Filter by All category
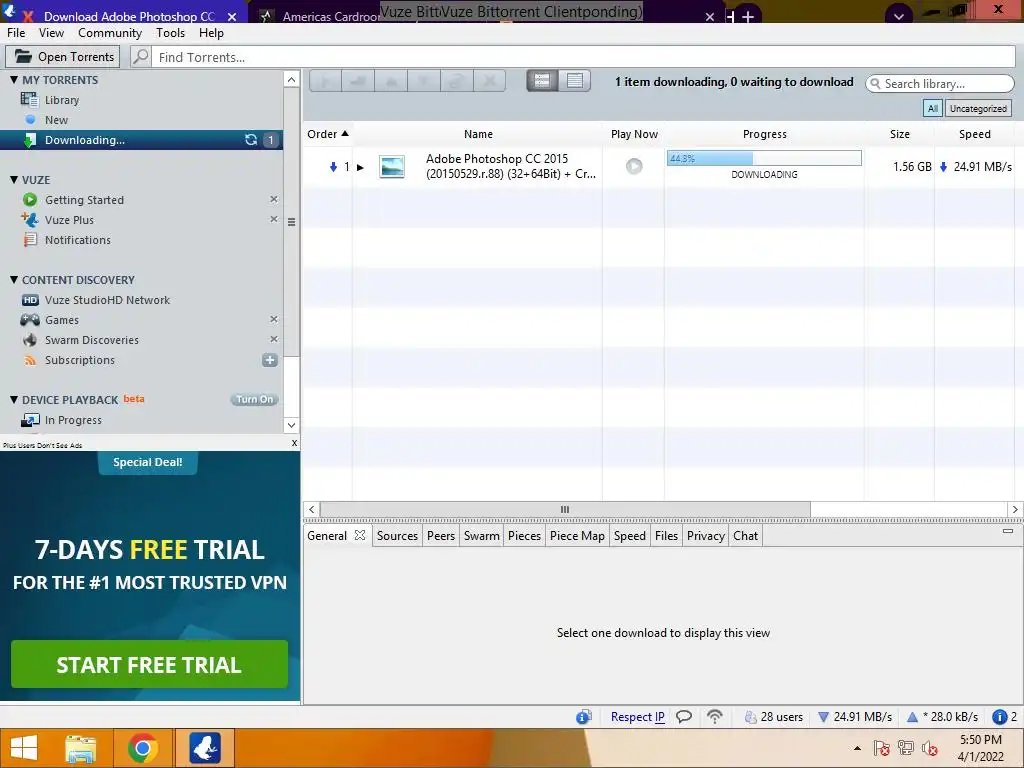Image resolution: width=1024 pixels, height=768 pixels. [x=933, y=108]
